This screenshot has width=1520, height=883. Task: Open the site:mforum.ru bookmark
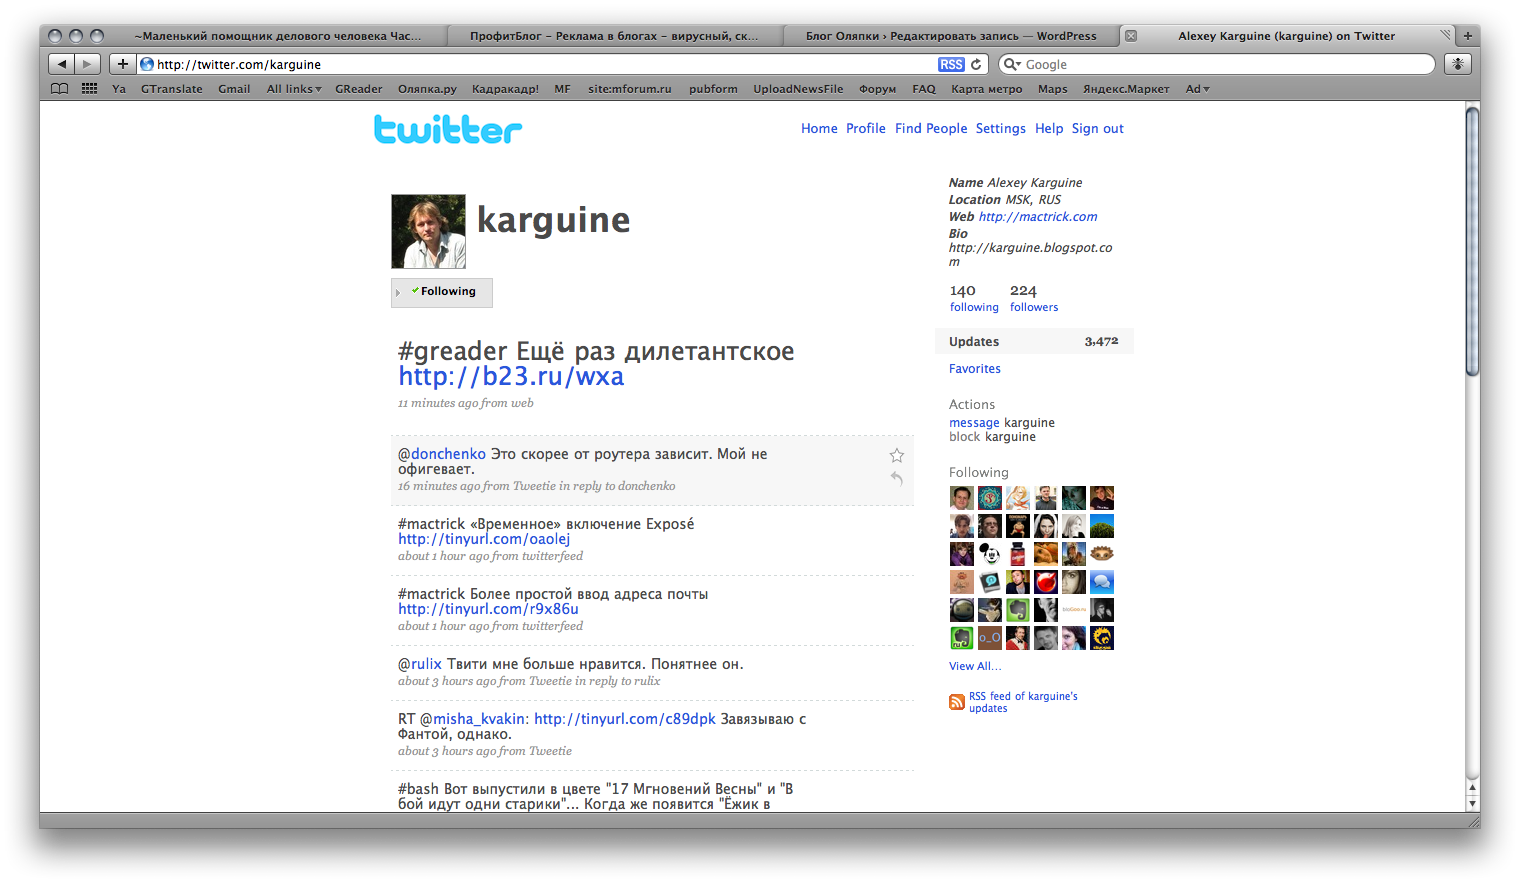pyautogui.click(x=630, y=89)
